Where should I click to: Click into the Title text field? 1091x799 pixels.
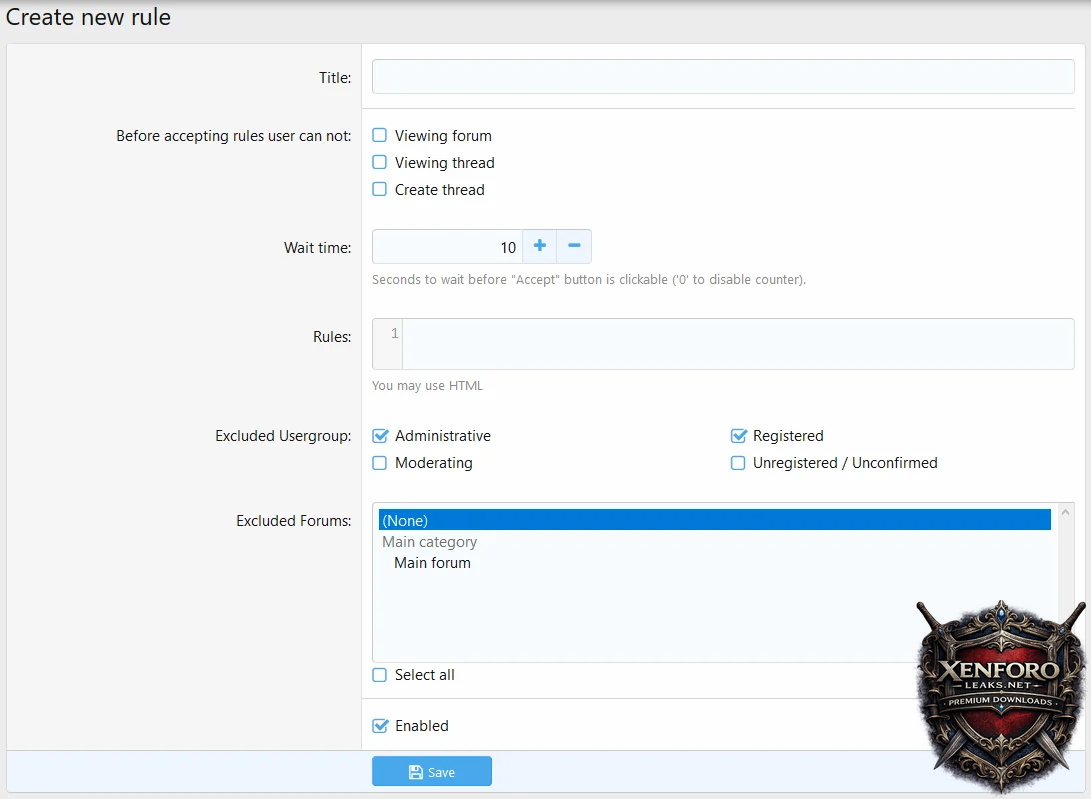tap(722, 77)
